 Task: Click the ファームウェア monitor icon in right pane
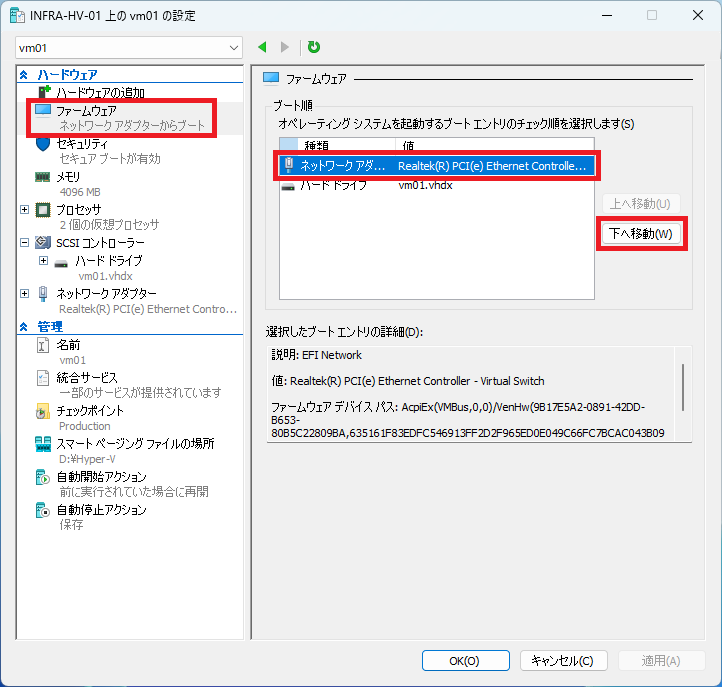click(271, 78)
